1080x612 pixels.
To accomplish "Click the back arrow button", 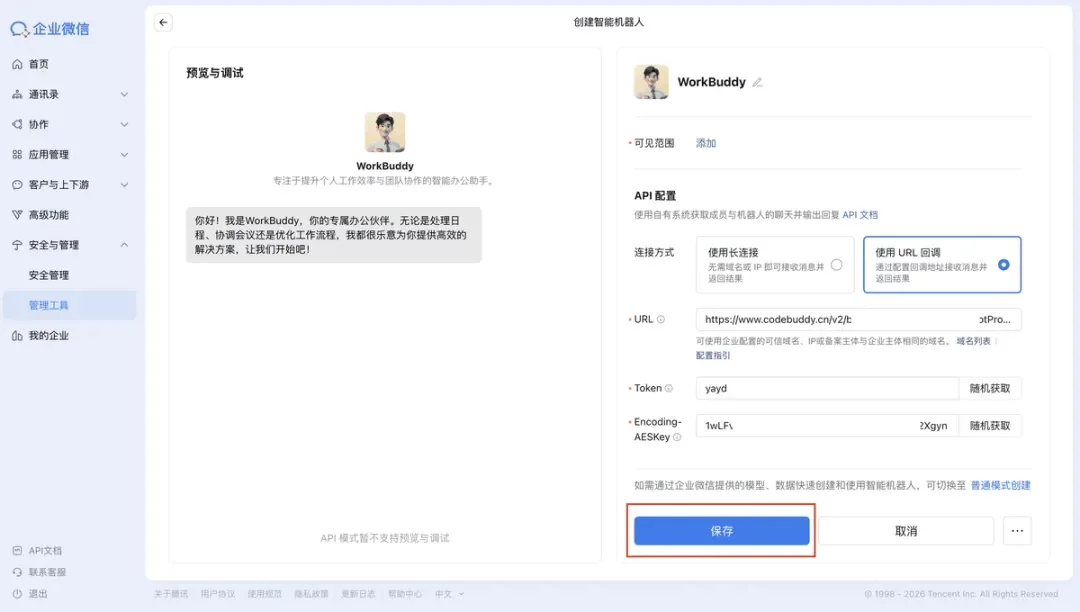I will point(163,22).
